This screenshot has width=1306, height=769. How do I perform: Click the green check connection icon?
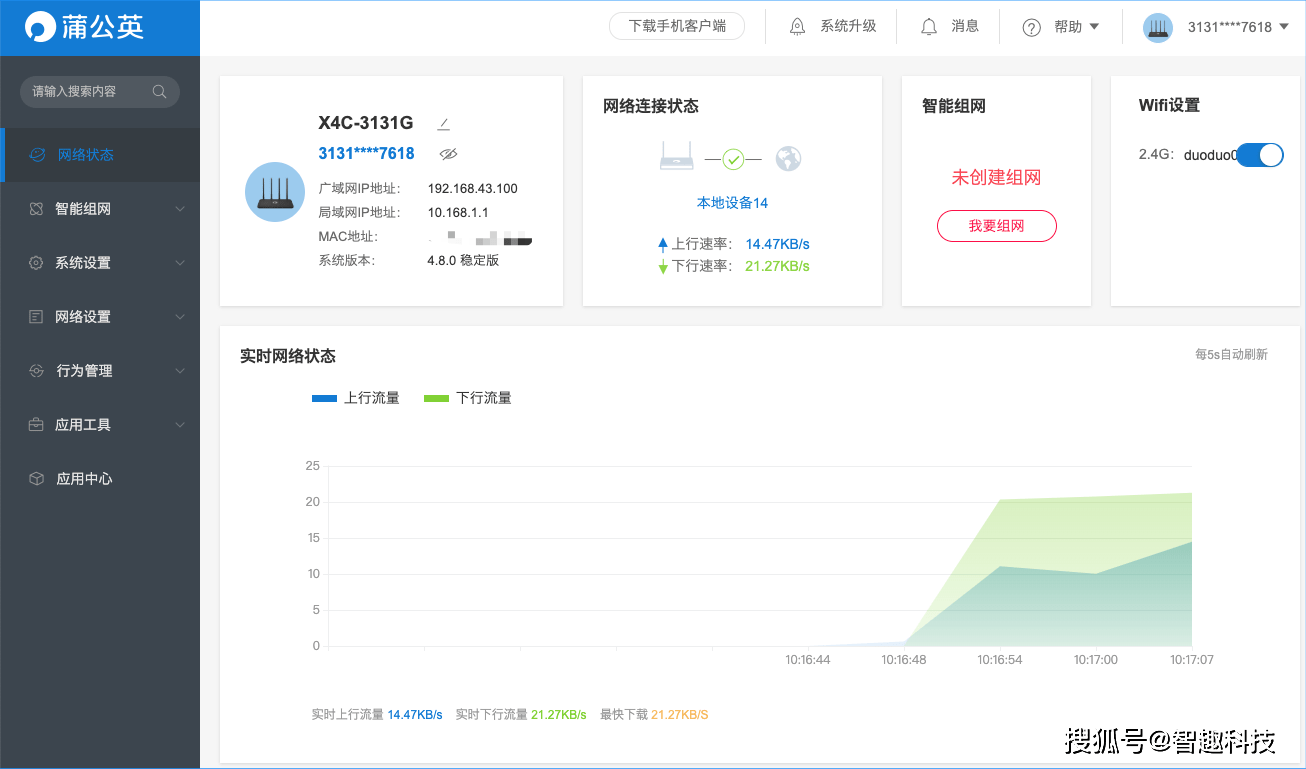734,159
